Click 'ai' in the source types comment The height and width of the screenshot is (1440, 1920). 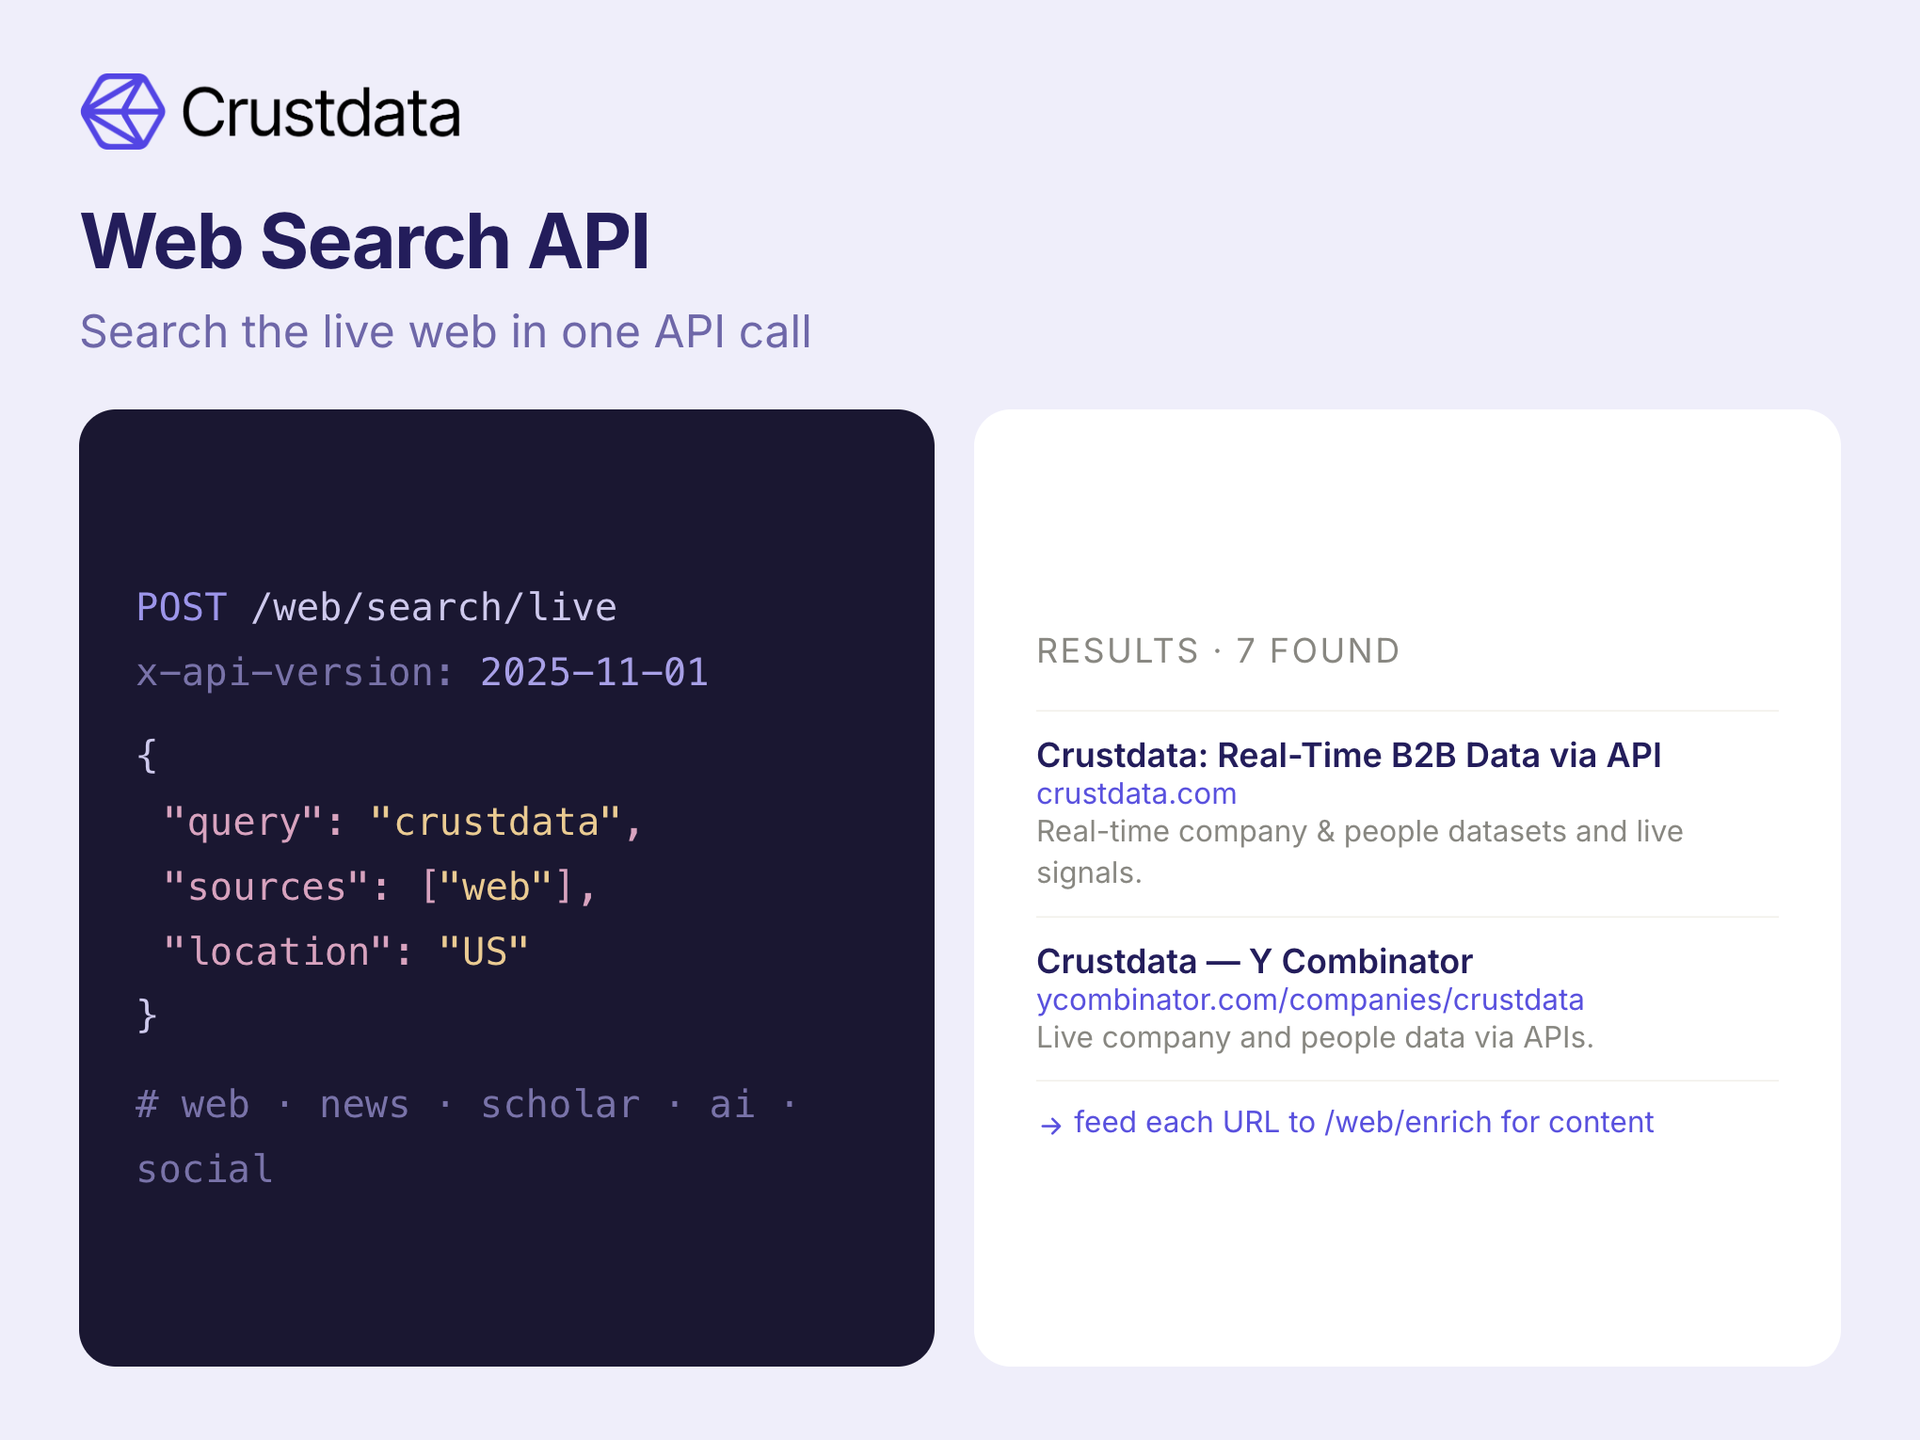[732, 1104]
